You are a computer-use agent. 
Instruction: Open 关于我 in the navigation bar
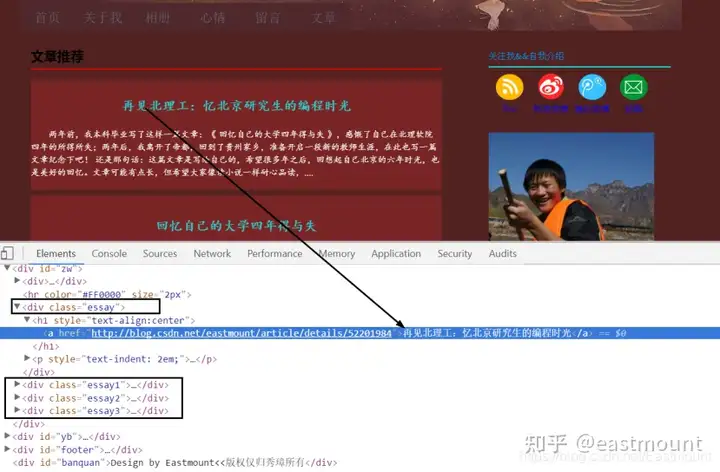coord(103,18)
